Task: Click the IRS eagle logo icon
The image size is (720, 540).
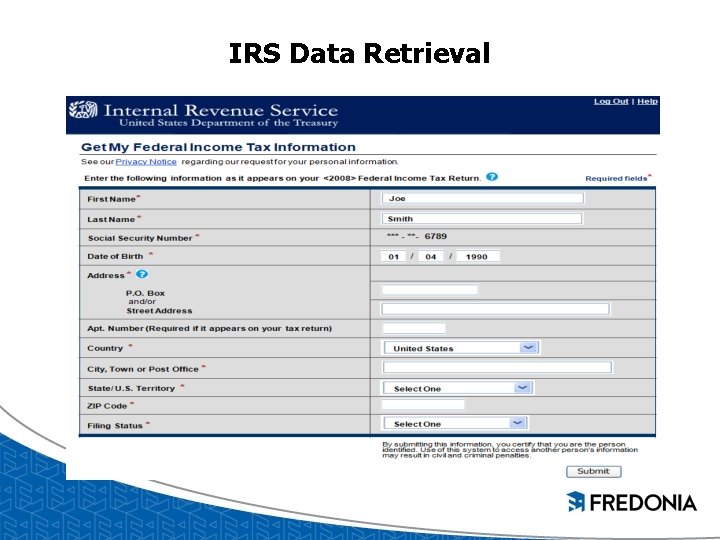Action: point(83,110)
